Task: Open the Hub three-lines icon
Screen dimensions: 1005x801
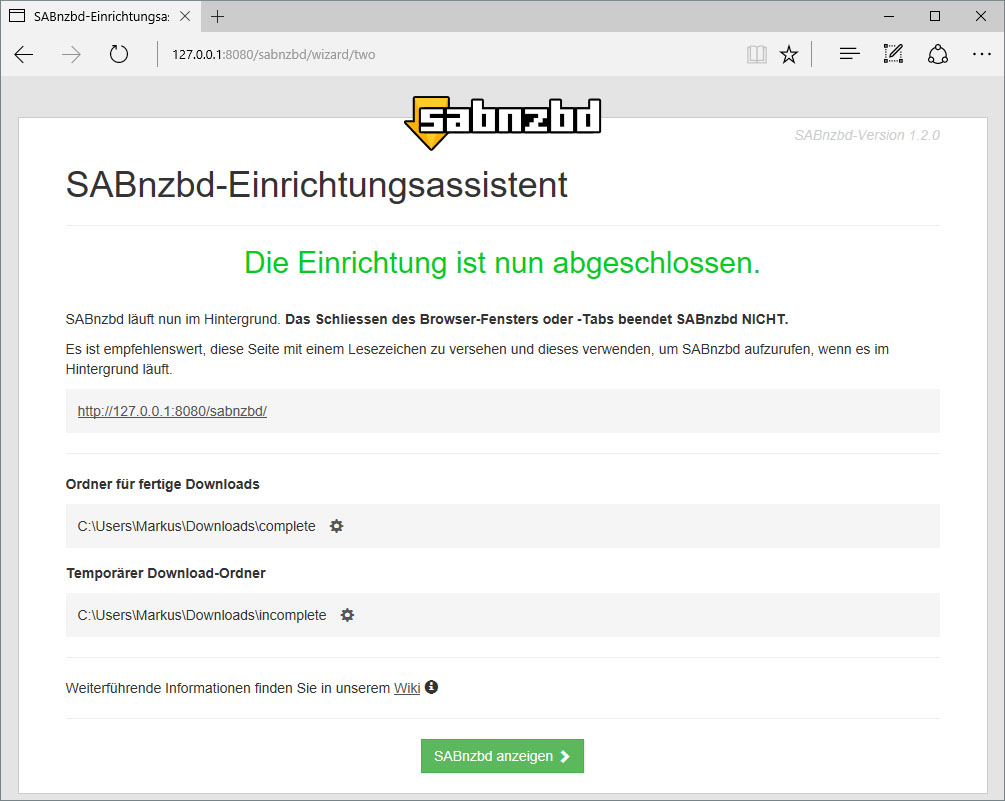Action: 849,54
